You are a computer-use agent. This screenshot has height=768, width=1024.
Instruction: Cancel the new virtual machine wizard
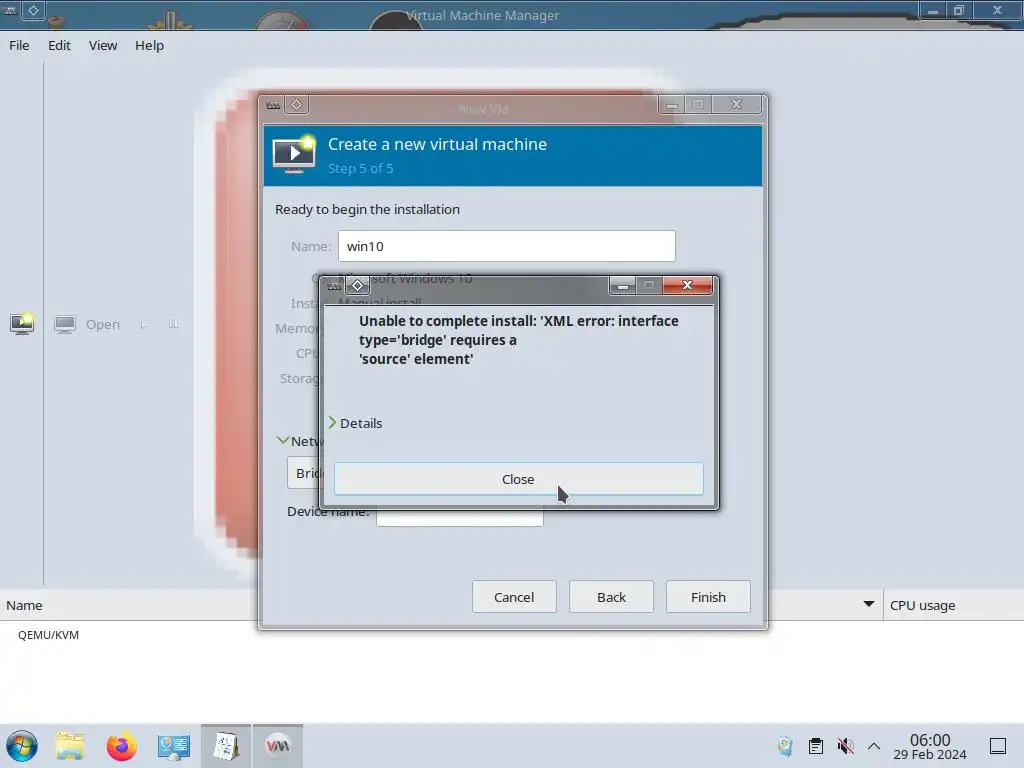pos(514,597)
